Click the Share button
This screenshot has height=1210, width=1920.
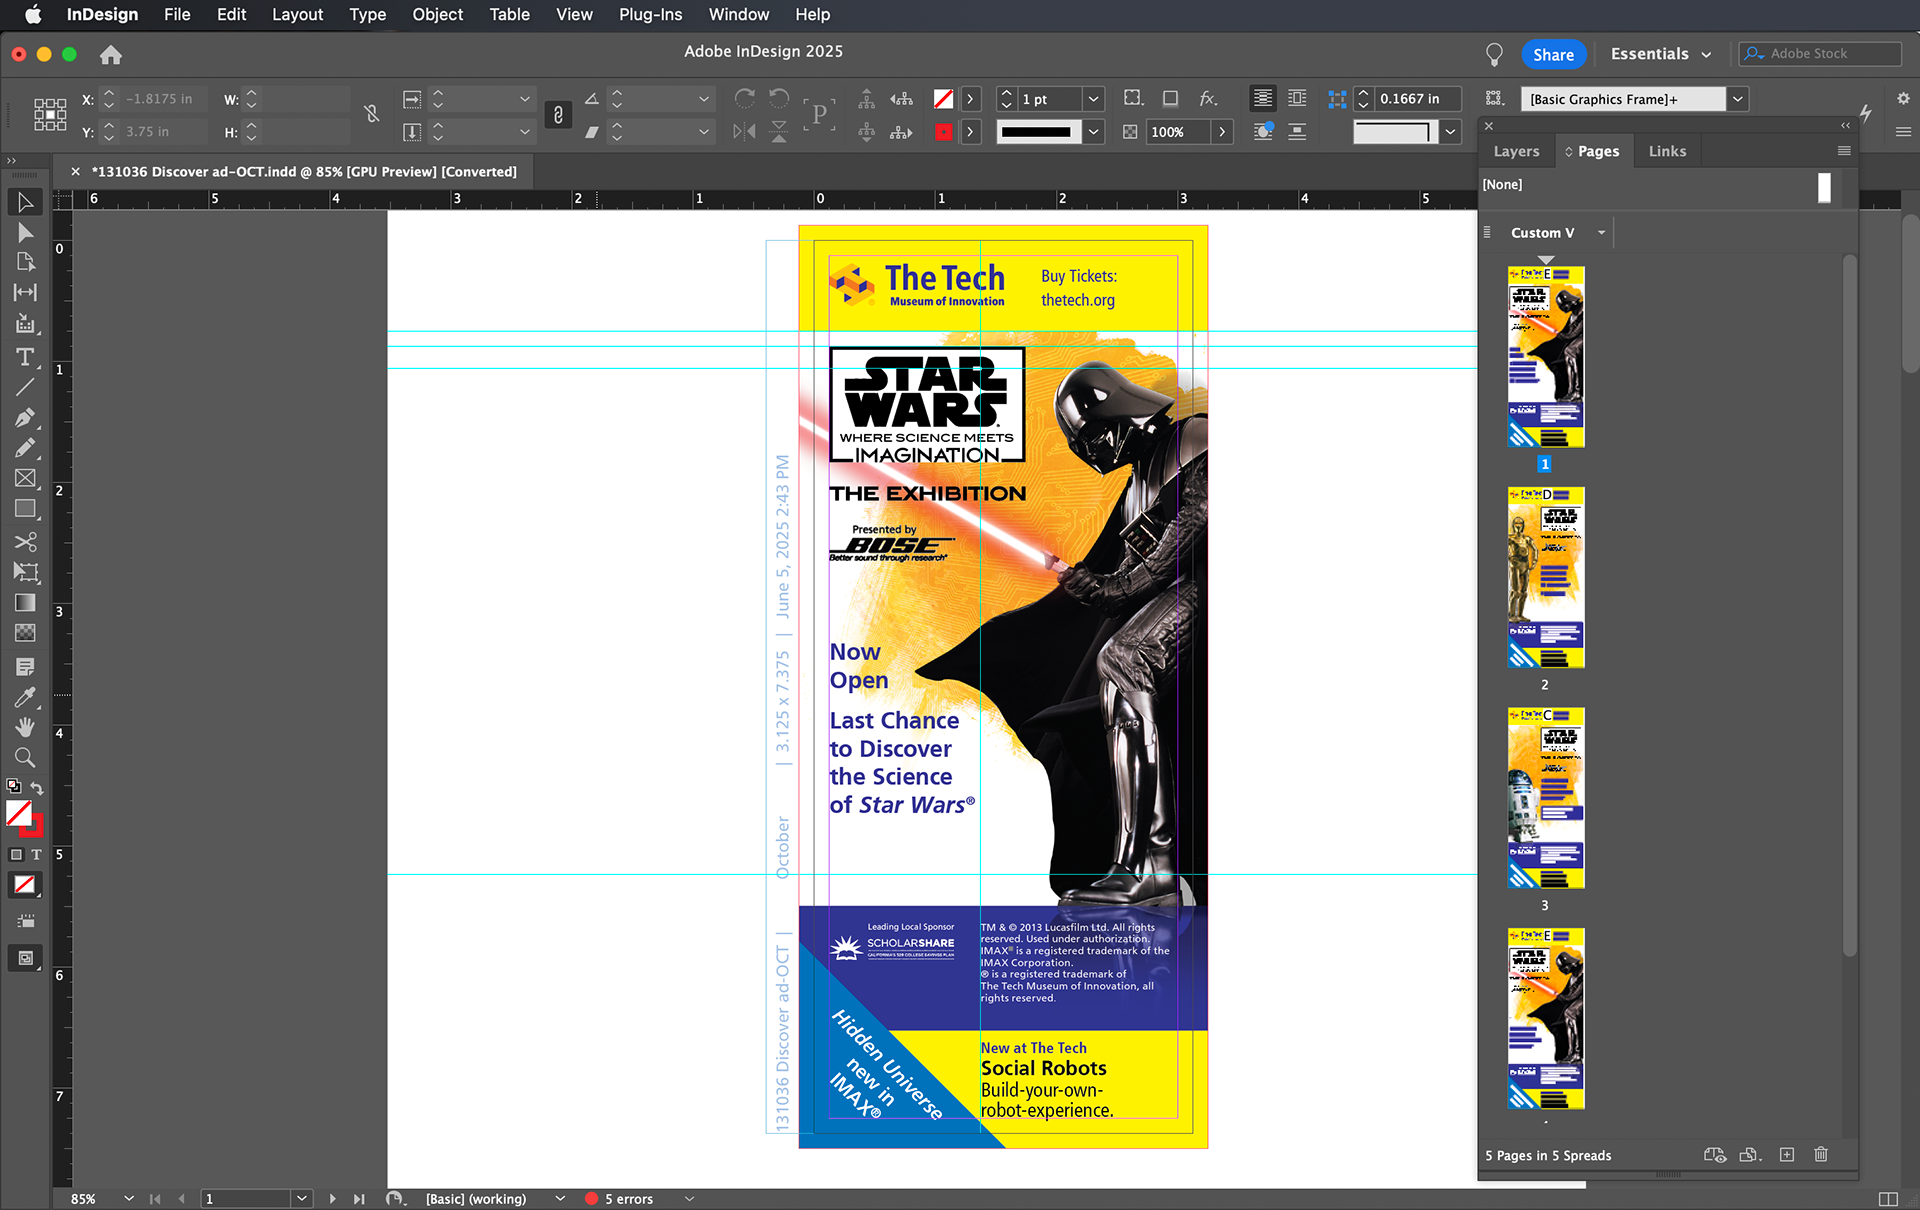click(x=1553, y=54)
